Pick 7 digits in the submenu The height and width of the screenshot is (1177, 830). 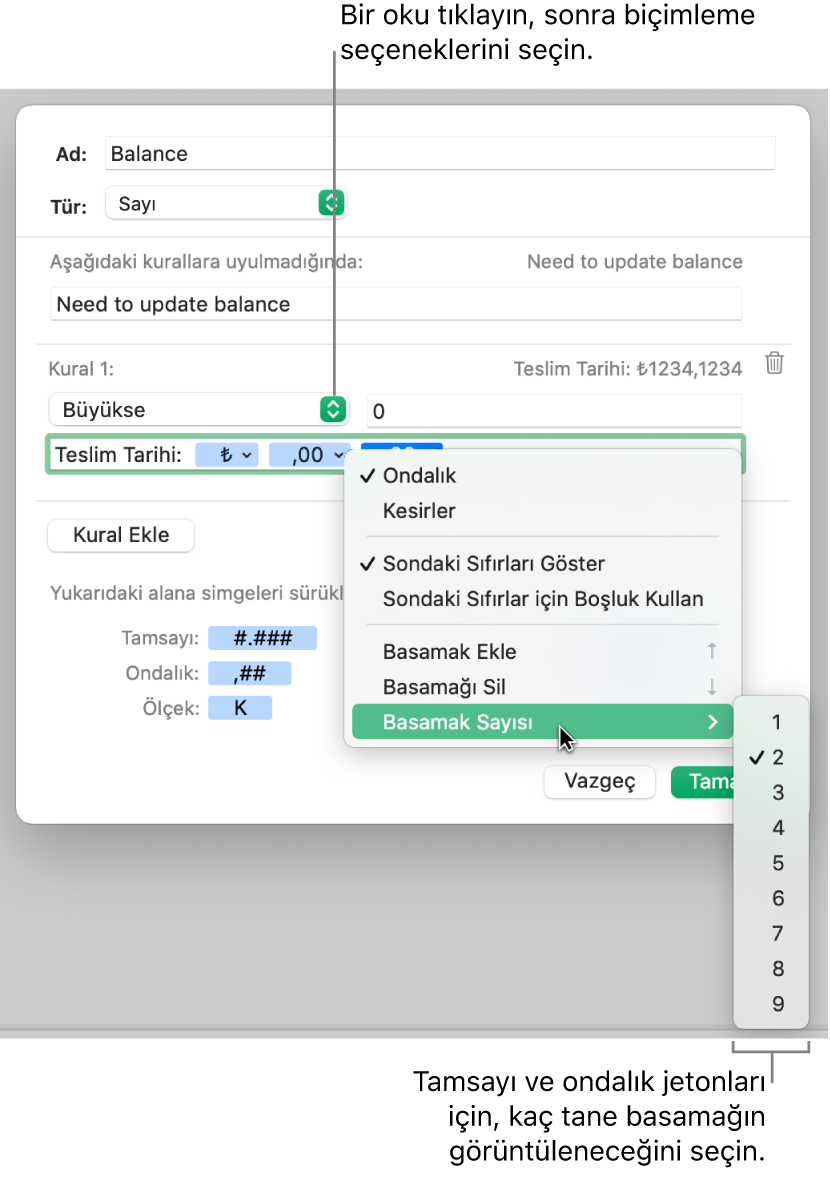point(771,934)
